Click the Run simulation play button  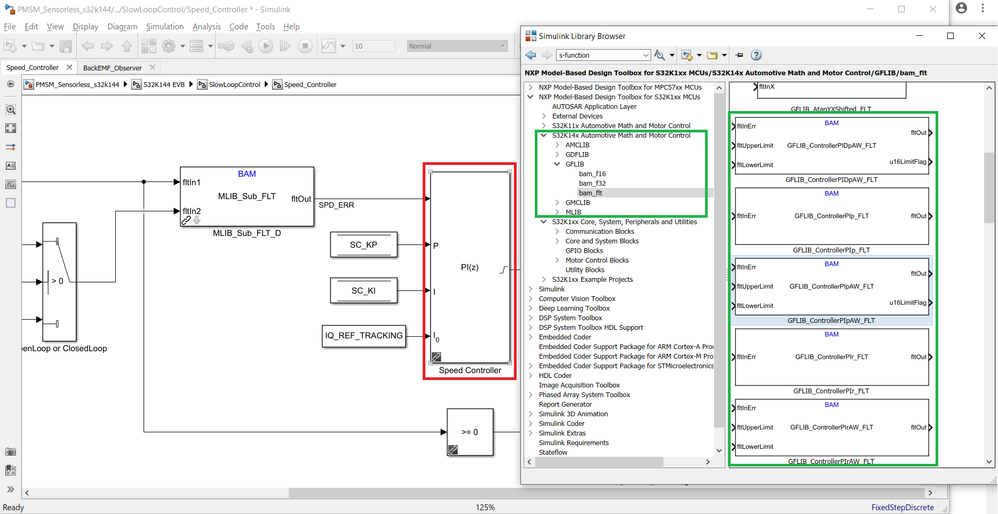(x=265, y=46)
